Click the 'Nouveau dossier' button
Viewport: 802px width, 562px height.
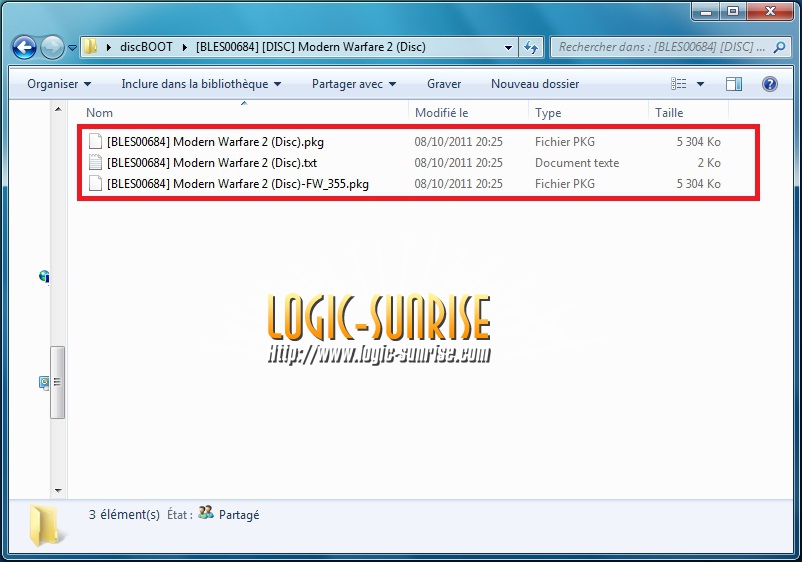tap(530, 84)
